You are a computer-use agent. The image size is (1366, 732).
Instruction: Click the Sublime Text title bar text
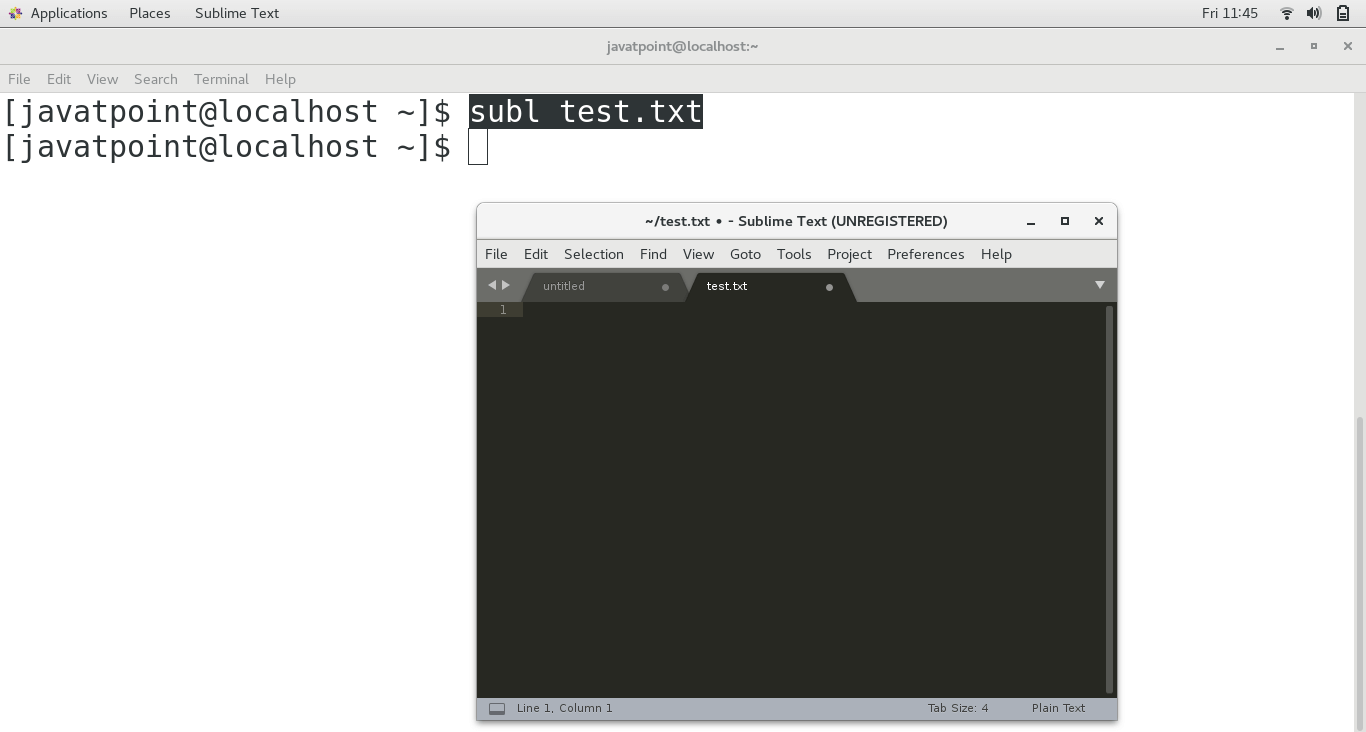pos(796,221)
